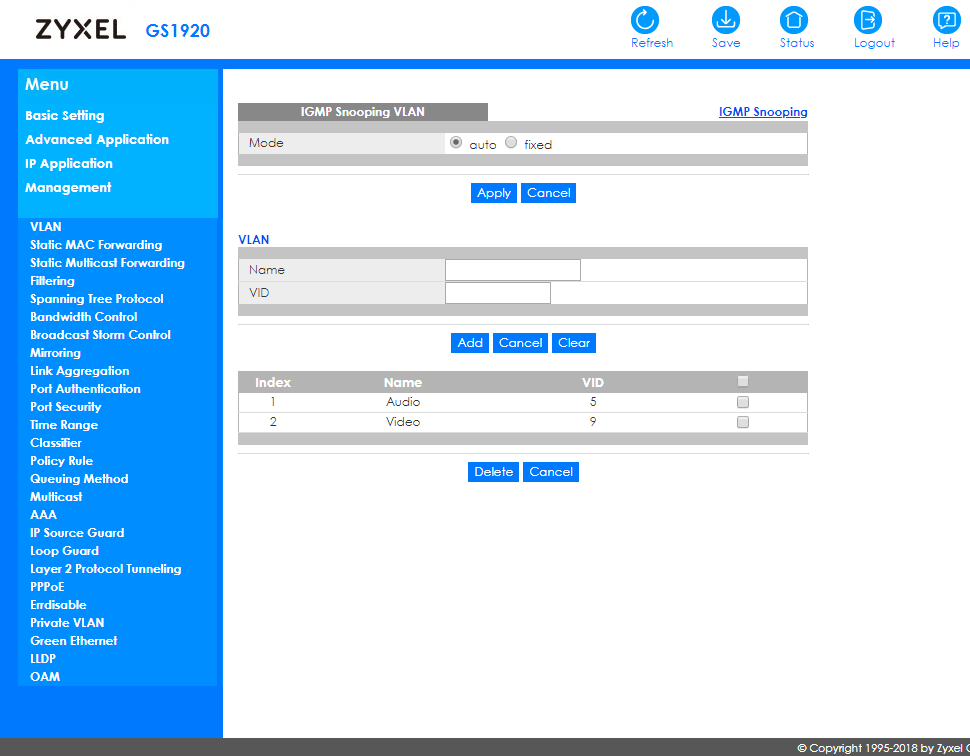Open the Management menu section
The height and width of the screenshot is (756, 970).
[x=68, y=188]
